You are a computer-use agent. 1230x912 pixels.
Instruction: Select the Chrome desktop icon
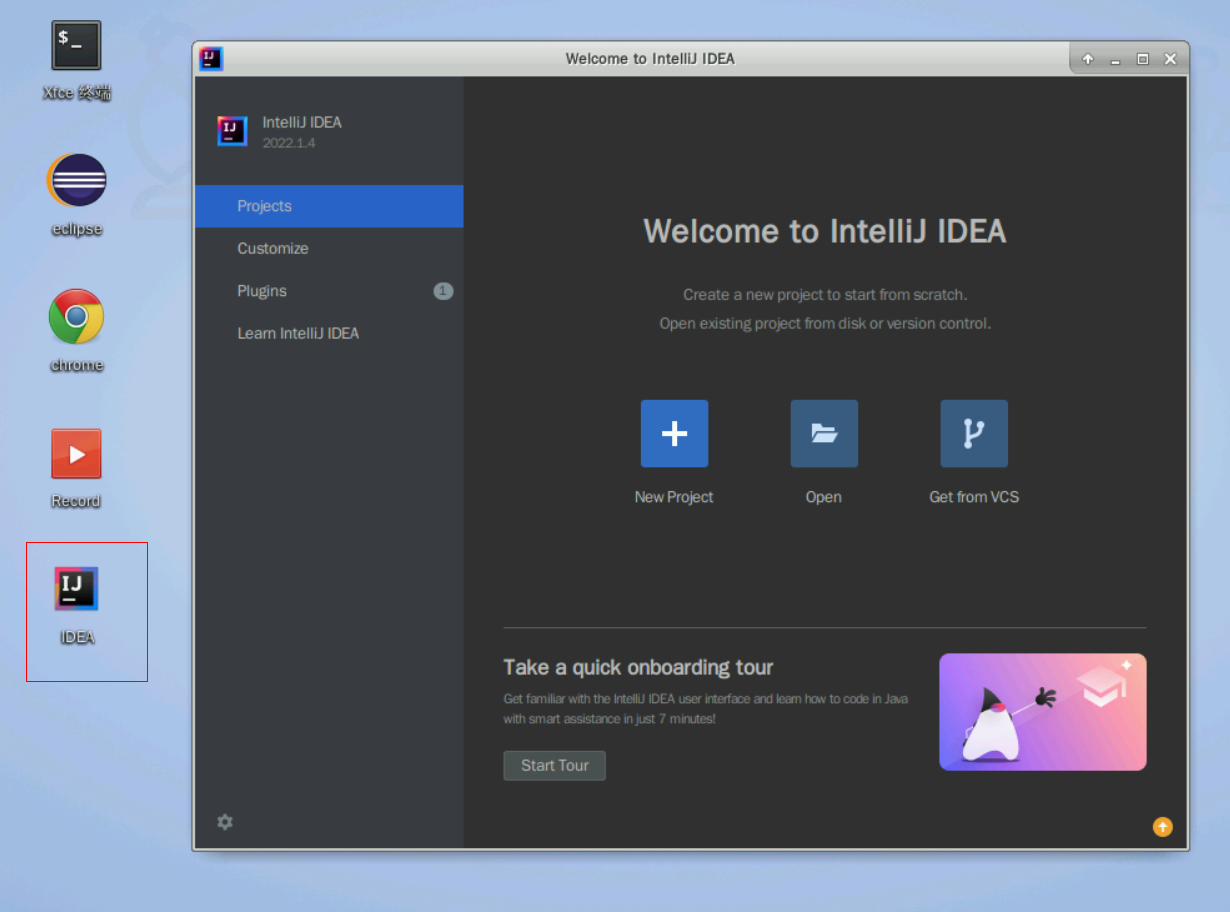click(x=77, y=317)
